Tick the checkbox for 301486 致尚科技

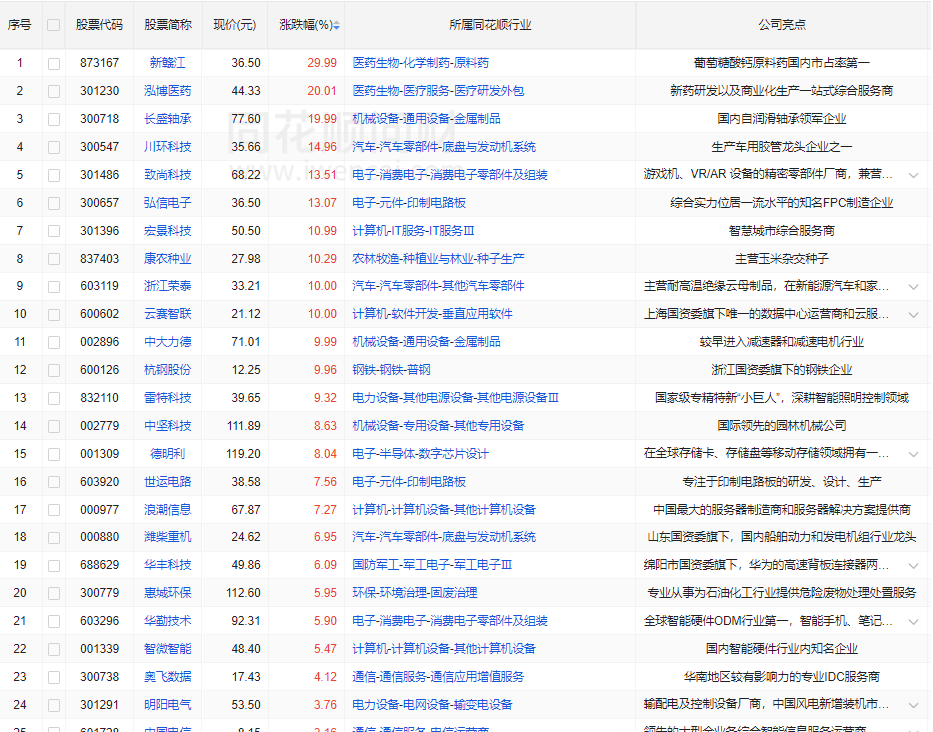pyautogui.click(x=54, y=176)
